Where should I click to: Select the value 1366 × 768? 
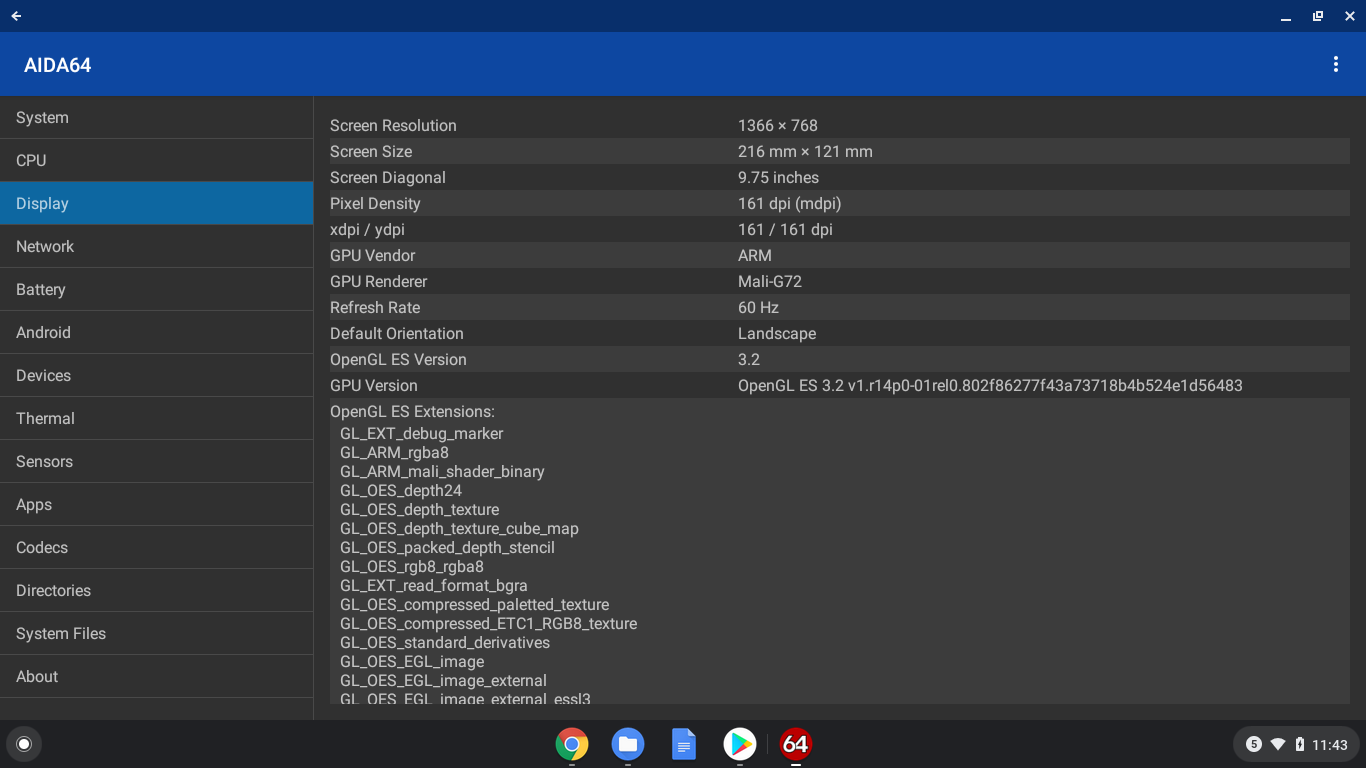(778, 125)
